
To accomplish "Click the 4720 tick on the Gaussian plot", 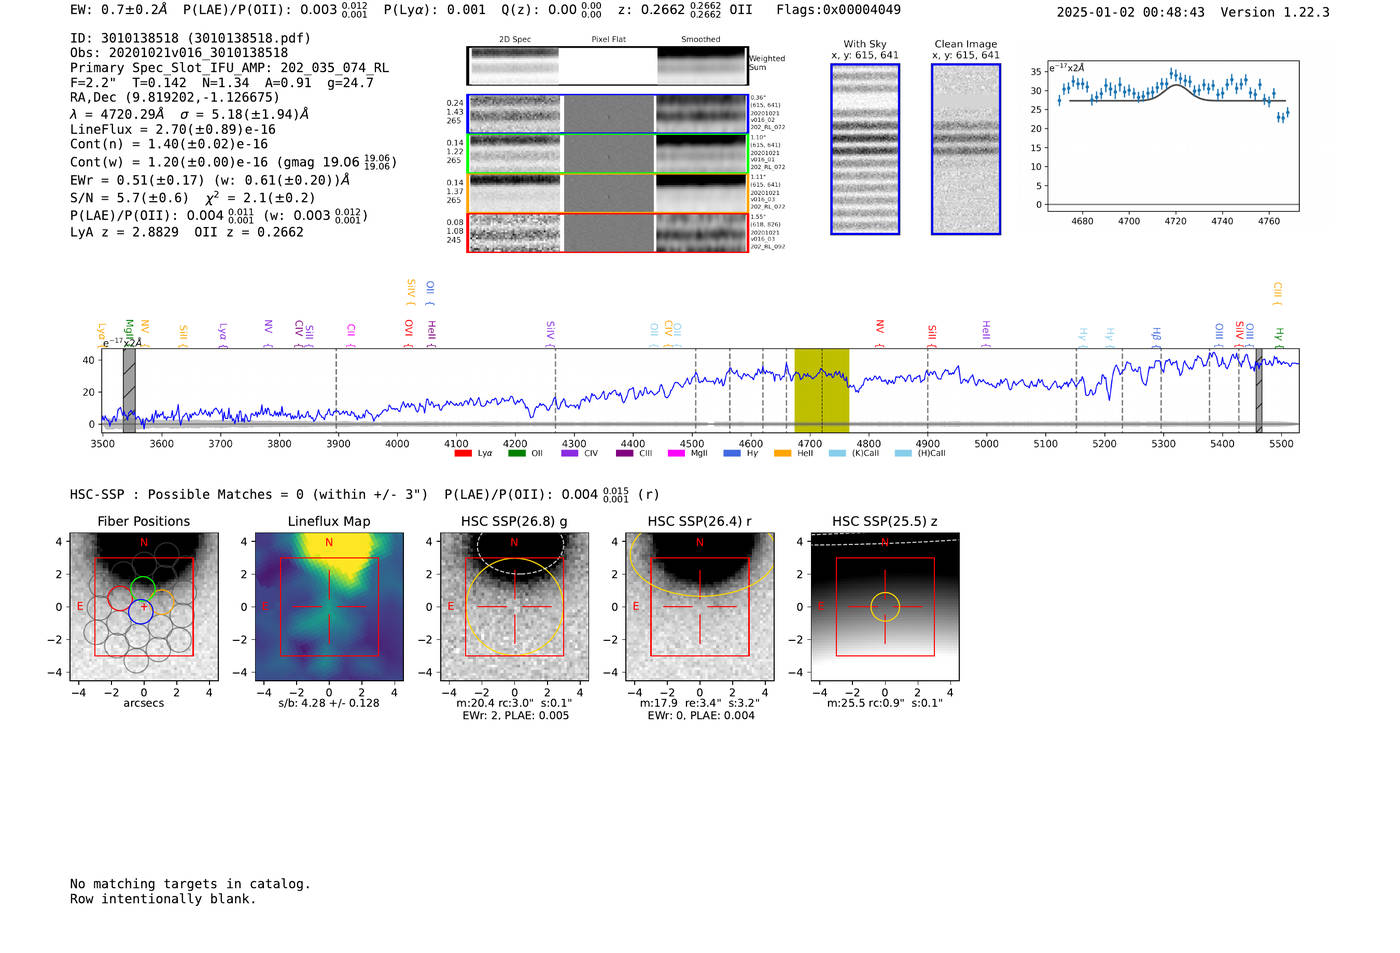I will tap(1176, 222).
